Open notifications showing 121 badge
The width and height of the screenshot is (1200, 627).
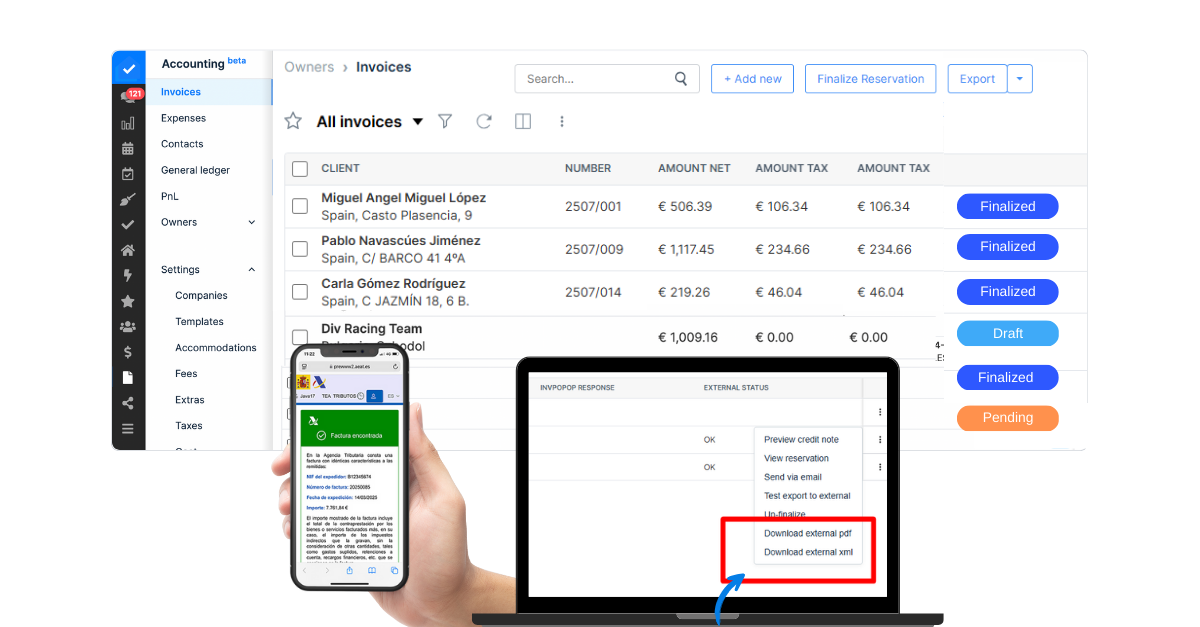click(129, 96)
